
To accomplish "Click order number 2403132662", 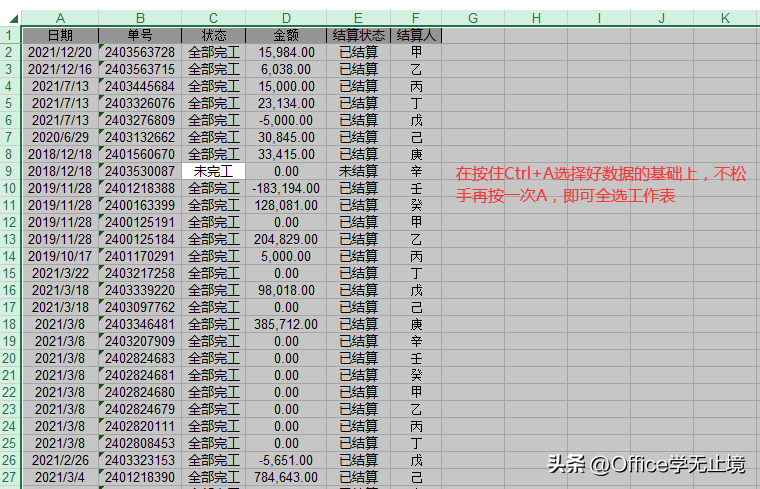I will pos(140,138).
